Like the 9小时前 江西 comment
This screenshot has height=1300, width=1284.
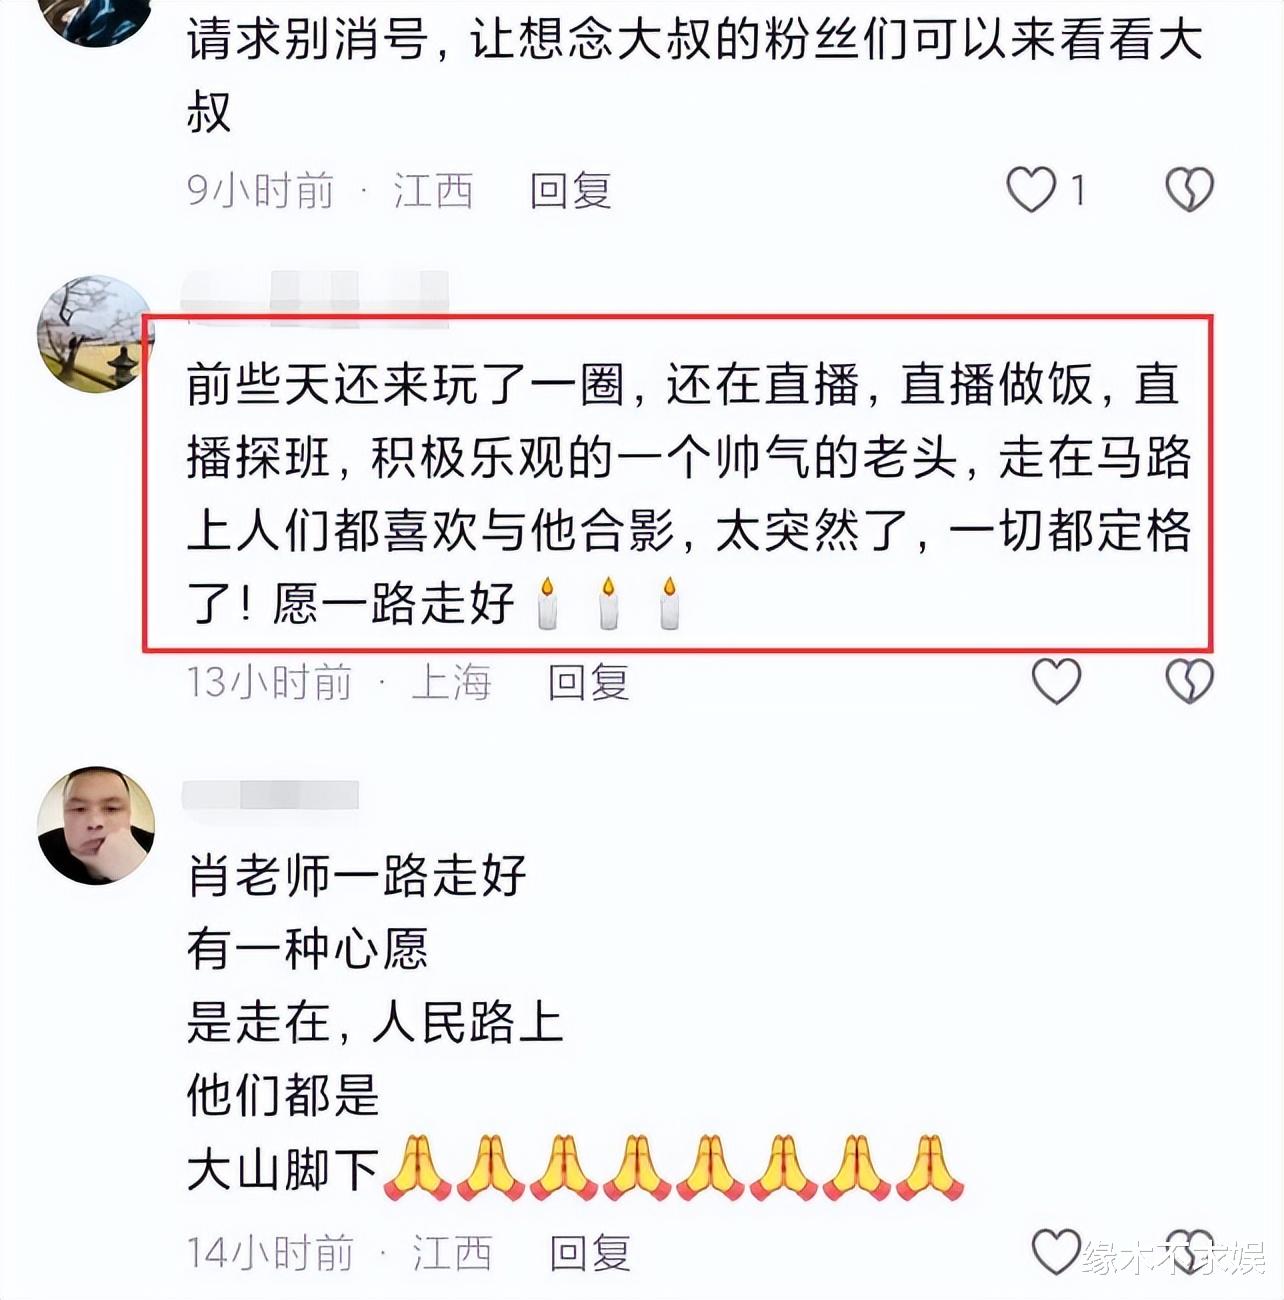[x=1031, y=189]
